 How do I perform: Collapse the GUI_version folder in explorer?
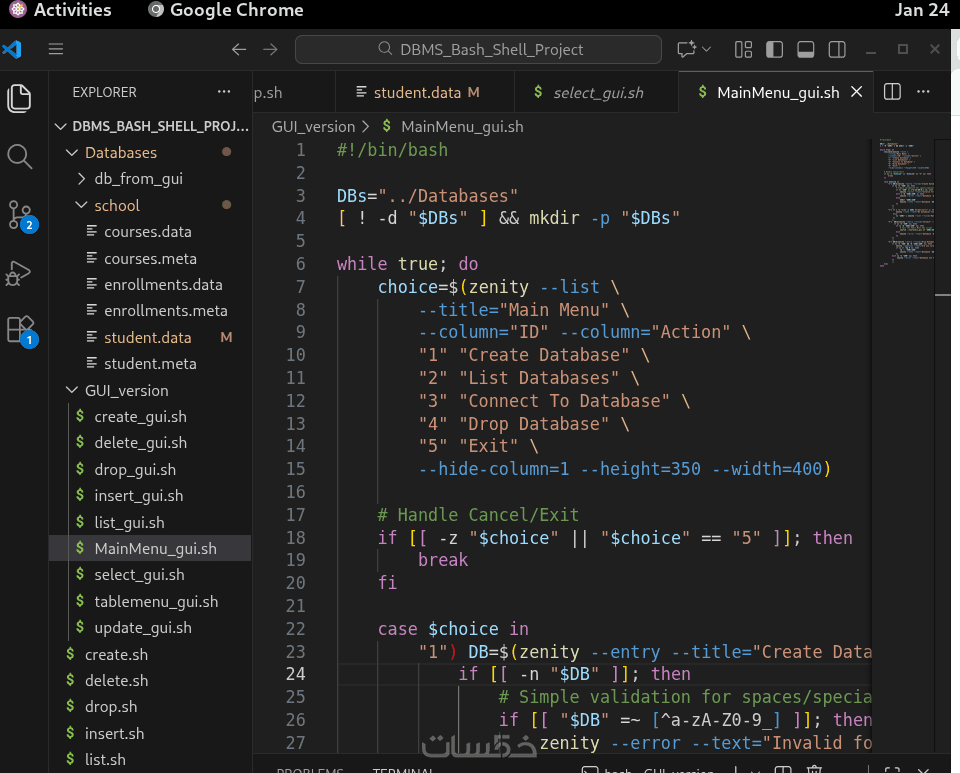(126, 390)
